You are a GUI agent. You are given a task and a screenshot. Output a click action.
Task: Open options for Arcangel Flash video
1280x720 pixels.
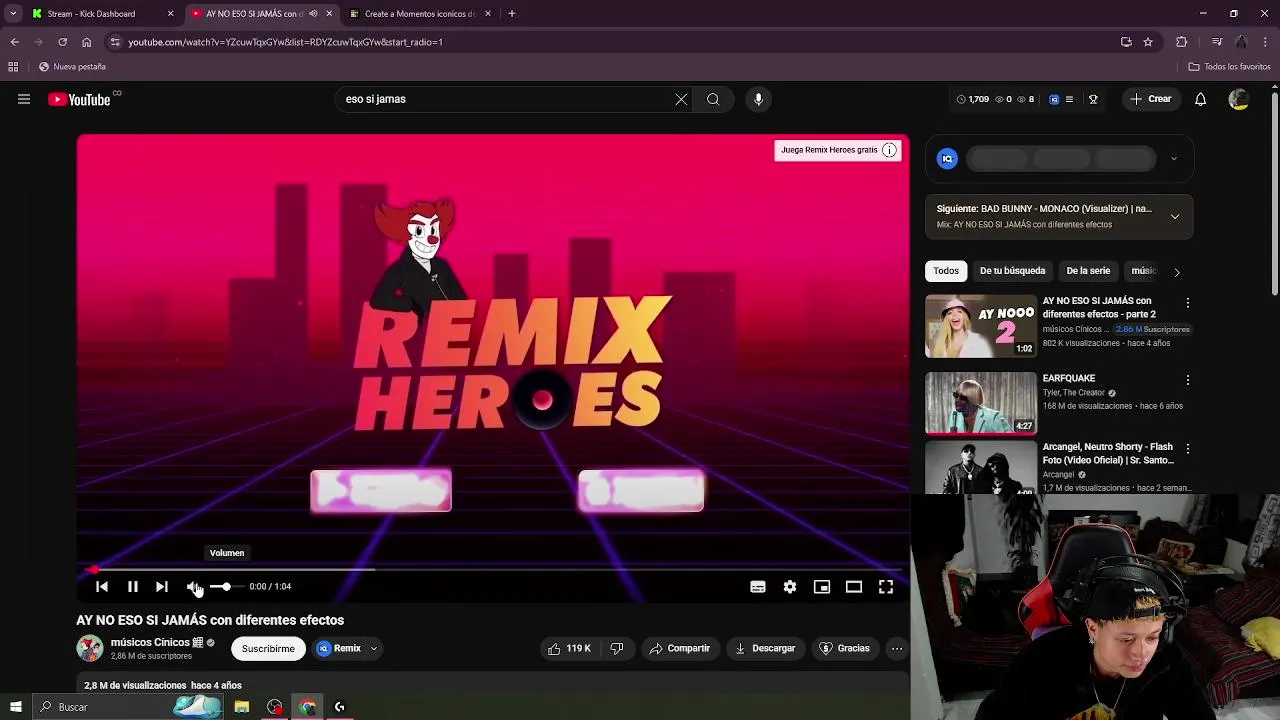pos(1187,449)
